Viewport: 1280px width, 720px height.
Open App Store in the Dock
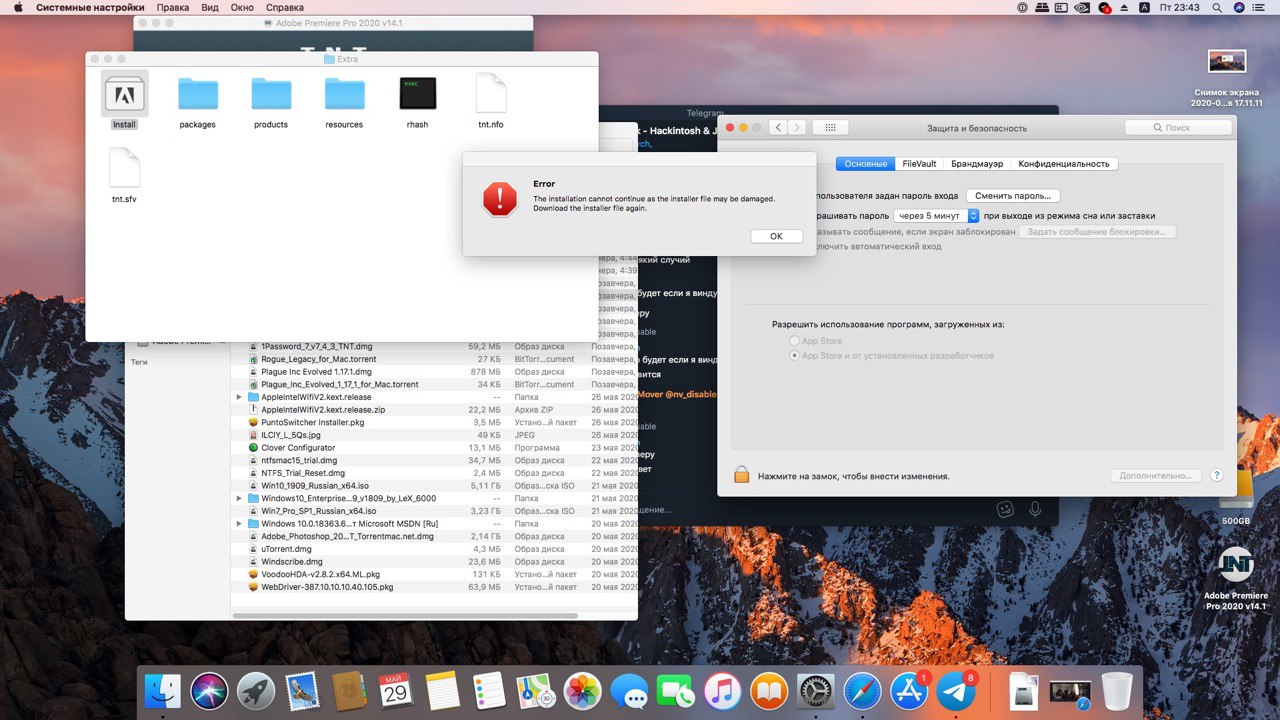[x=909, y=691]
